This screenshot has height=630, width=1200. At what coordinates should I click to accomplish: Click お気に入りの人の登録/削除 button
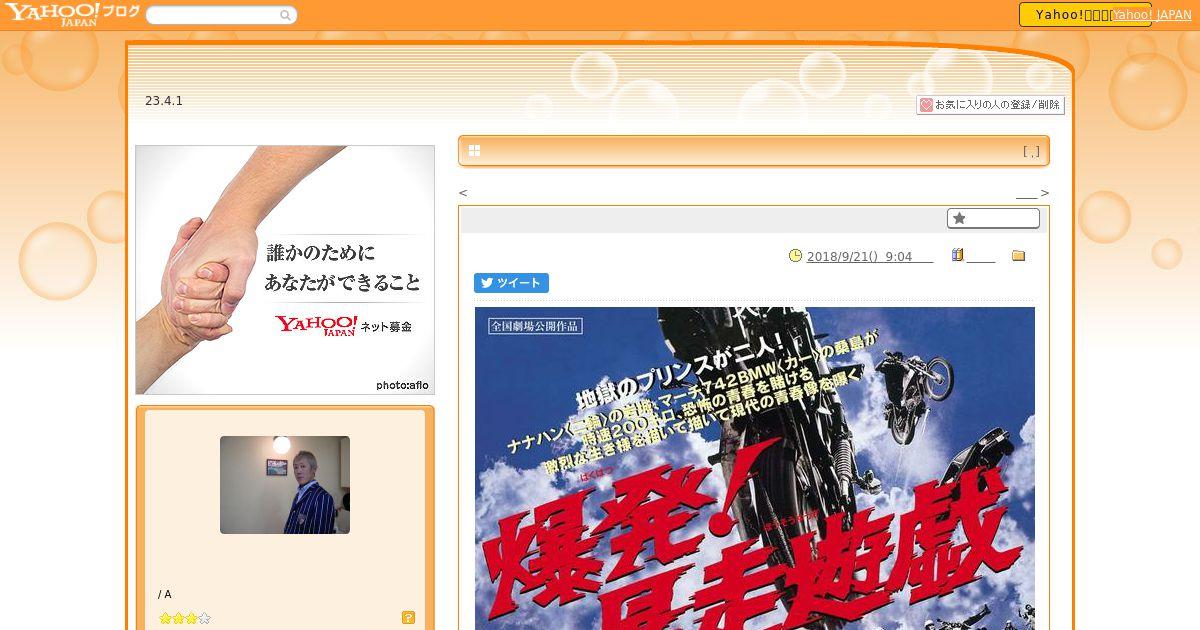[990, 105]
